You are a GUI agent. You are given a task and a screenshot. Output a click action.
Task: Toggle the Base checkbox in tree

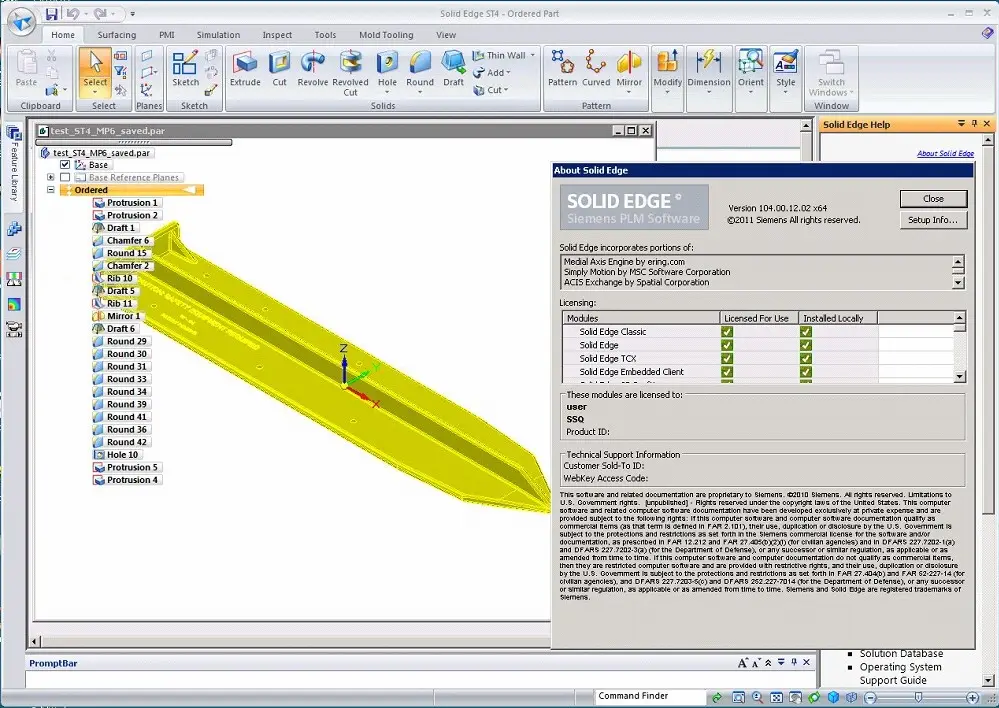[65, 164]
